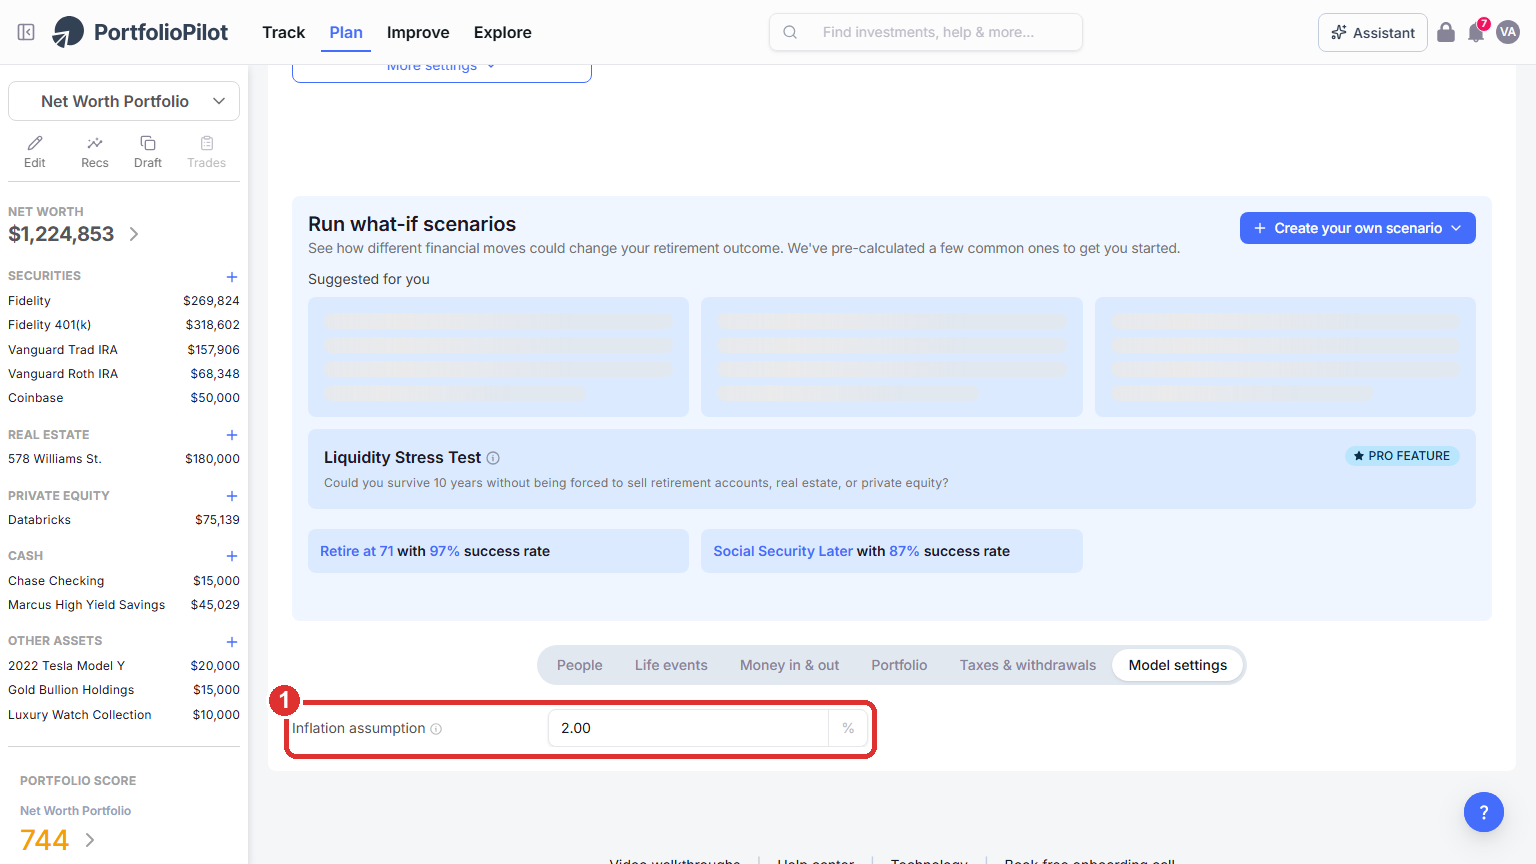Click the PortfolioPilot logo

pos(140,32)
